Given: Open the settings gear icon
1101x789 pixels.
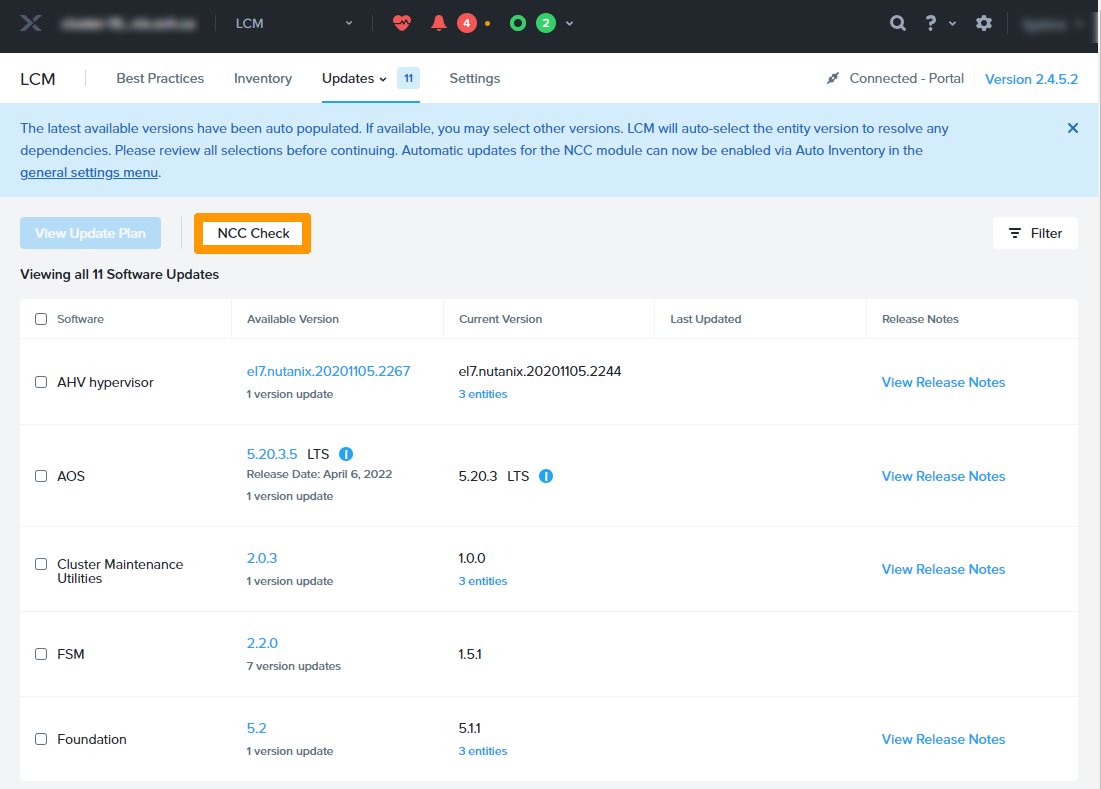Looking at the screenshot, I should click(x=984, y=23).
